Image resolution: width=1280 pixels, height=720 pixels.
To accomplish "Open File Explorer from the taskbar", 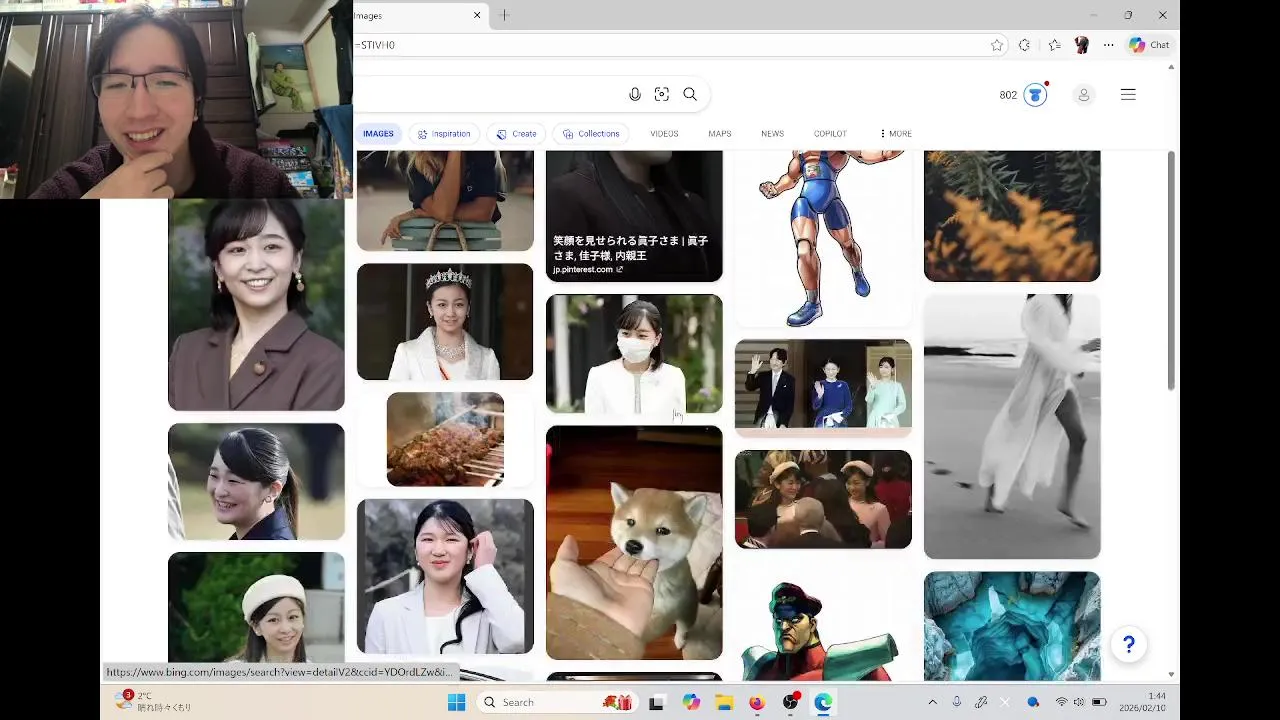I will click(723, 703).
